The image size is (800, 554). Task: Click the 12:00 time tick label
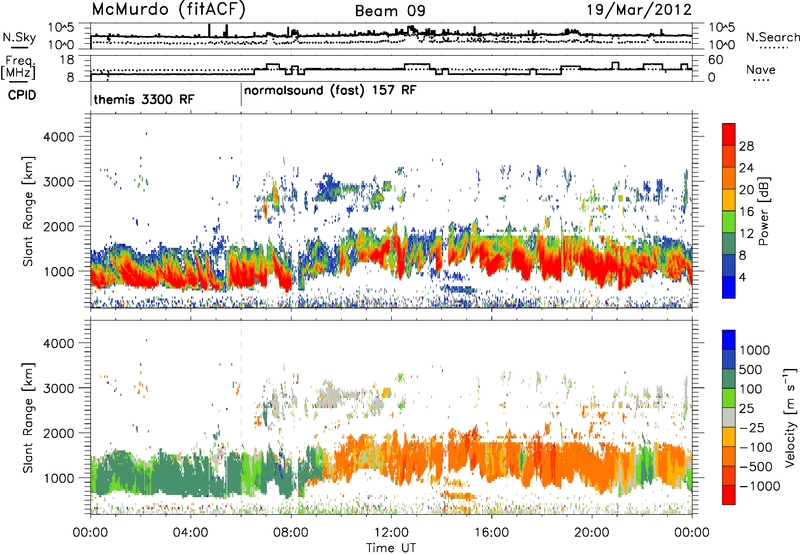pyautogui.click(x=391, y=533)
